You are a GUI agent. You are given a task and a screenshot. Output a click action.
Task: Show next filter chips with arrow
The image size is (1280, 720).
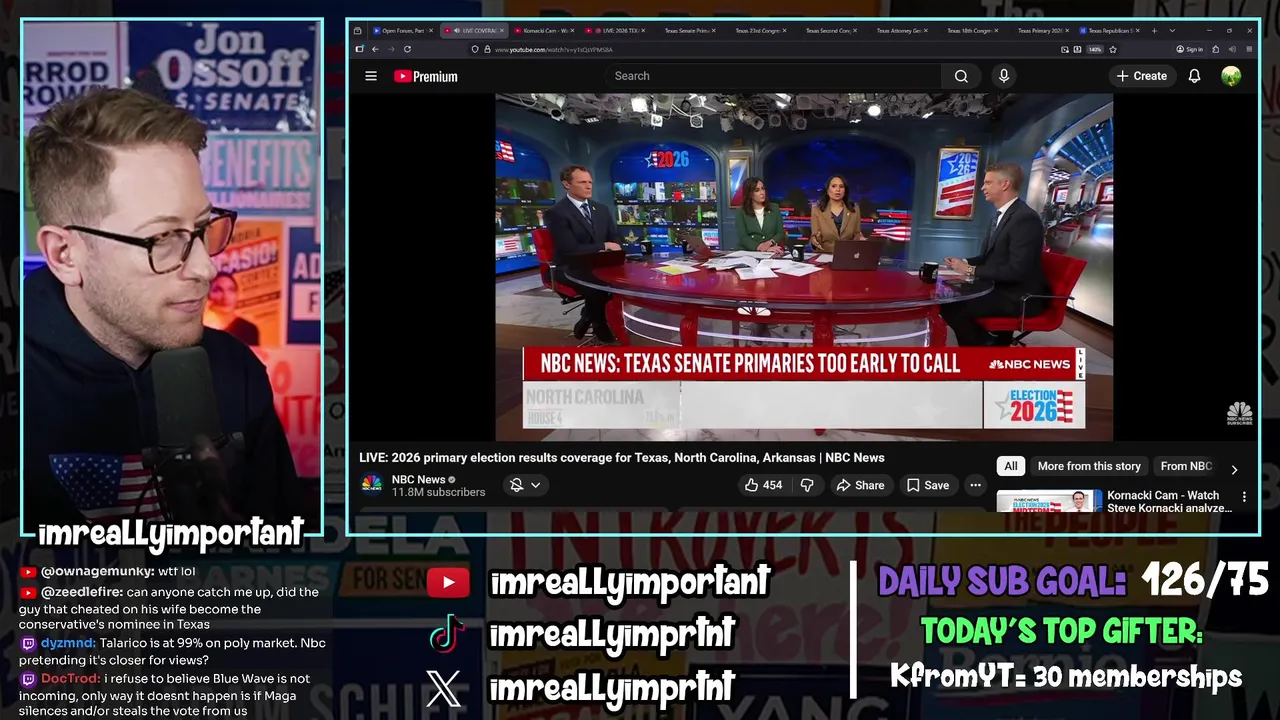click(1234, 469)
